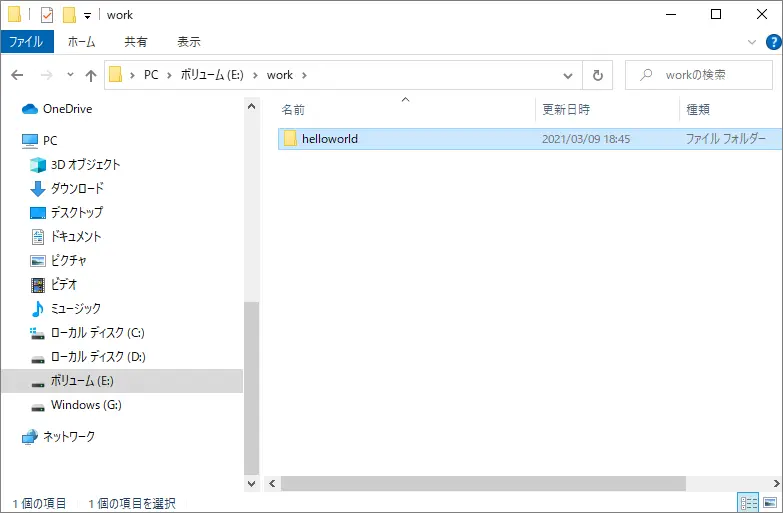The height and width of the screenshot is (513, 783).
Task: Refresh the current folder view
Action: 597,75
